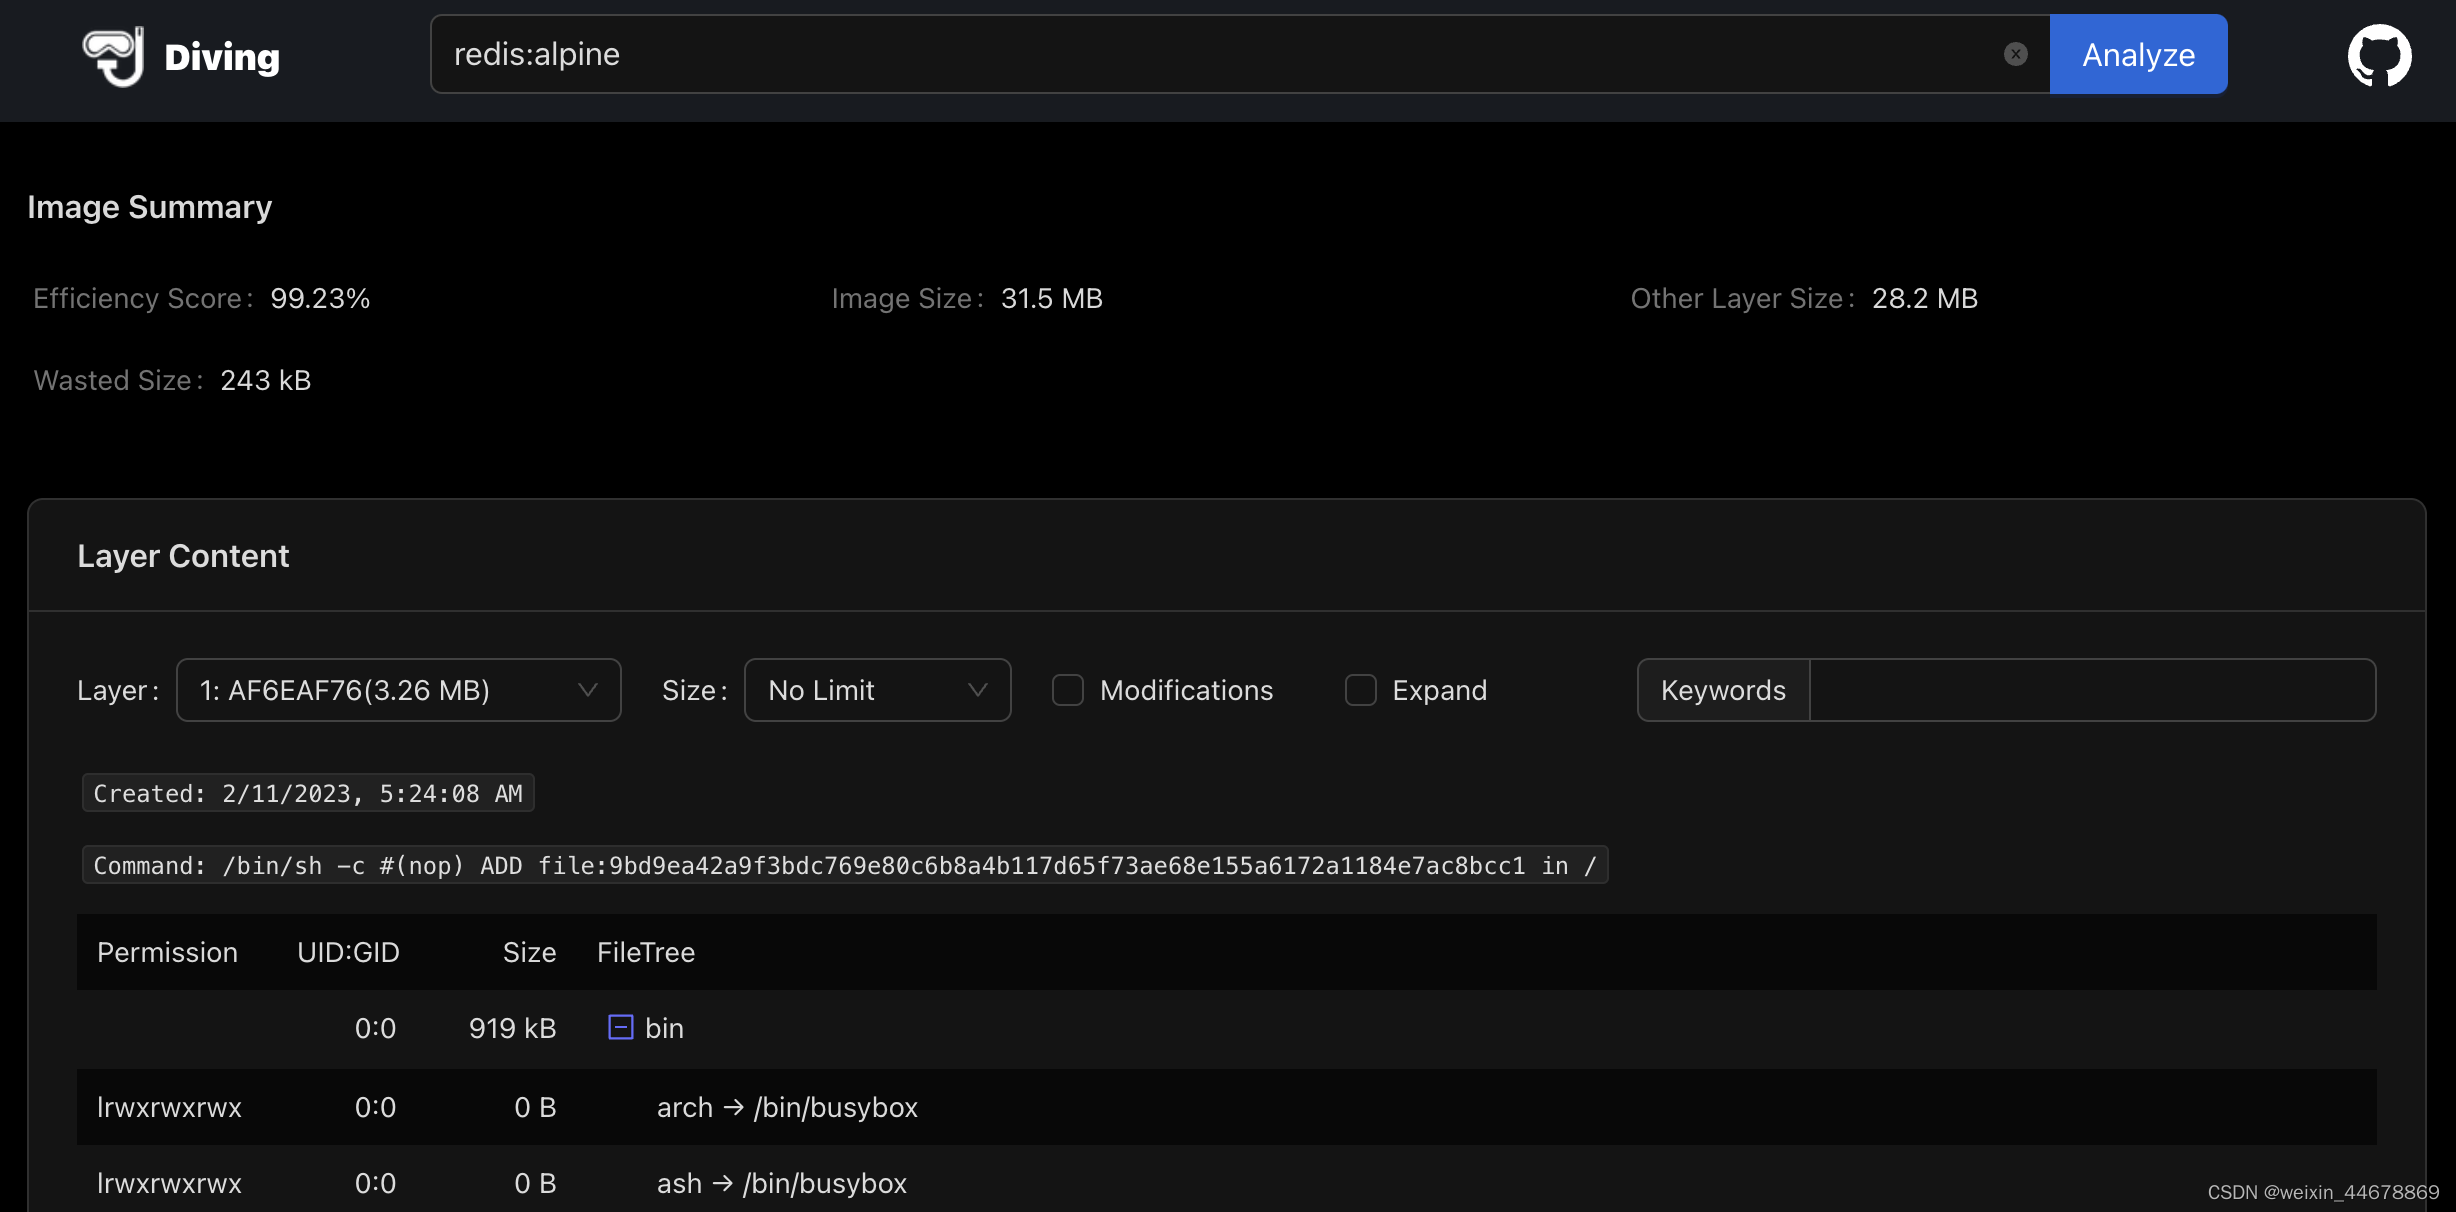Screen dimensions: 2456x1212
Task: Enable the Expand checkbox
Action: point(1361,690)
